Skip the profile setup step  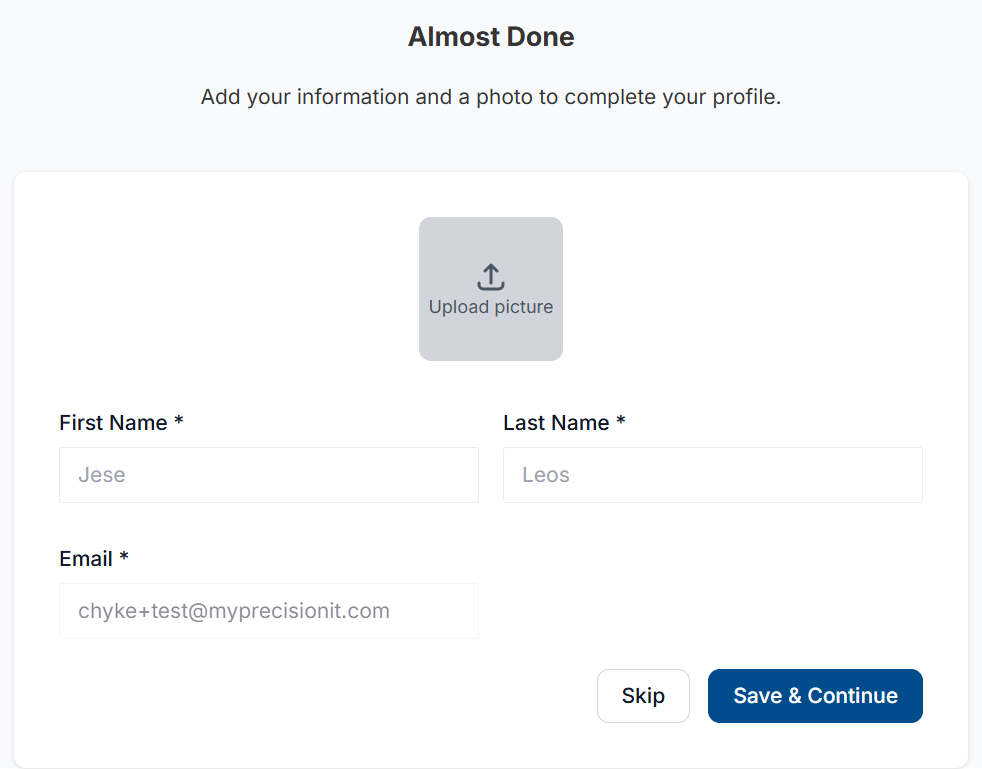643,696
